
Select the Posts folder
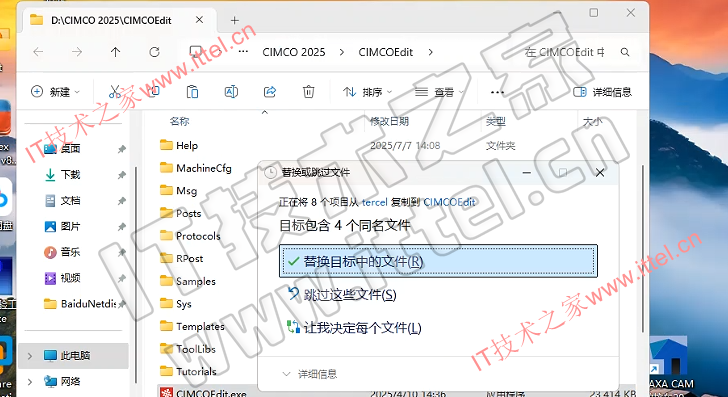coord(181,213)
